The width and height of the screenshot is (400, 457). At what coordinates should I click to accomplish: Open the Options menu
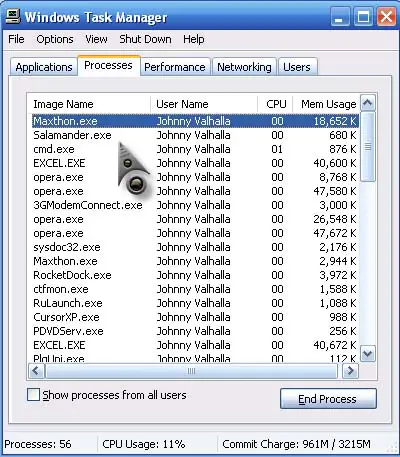coord(55,39)
